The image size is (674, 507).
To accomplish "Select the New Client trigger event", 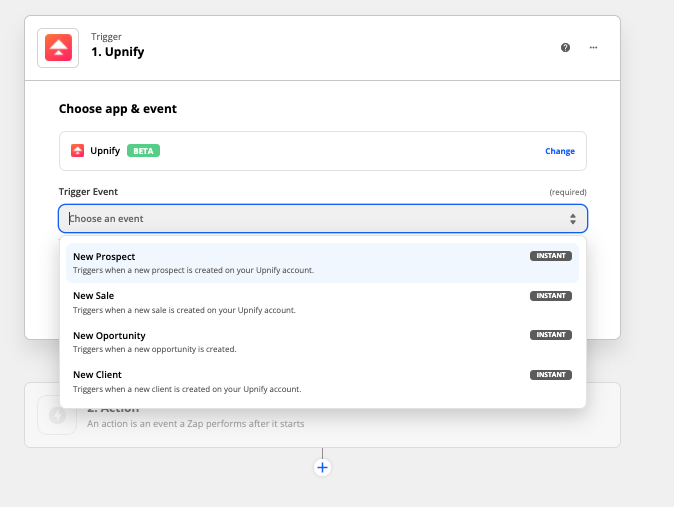I will [x=322, y=381].
